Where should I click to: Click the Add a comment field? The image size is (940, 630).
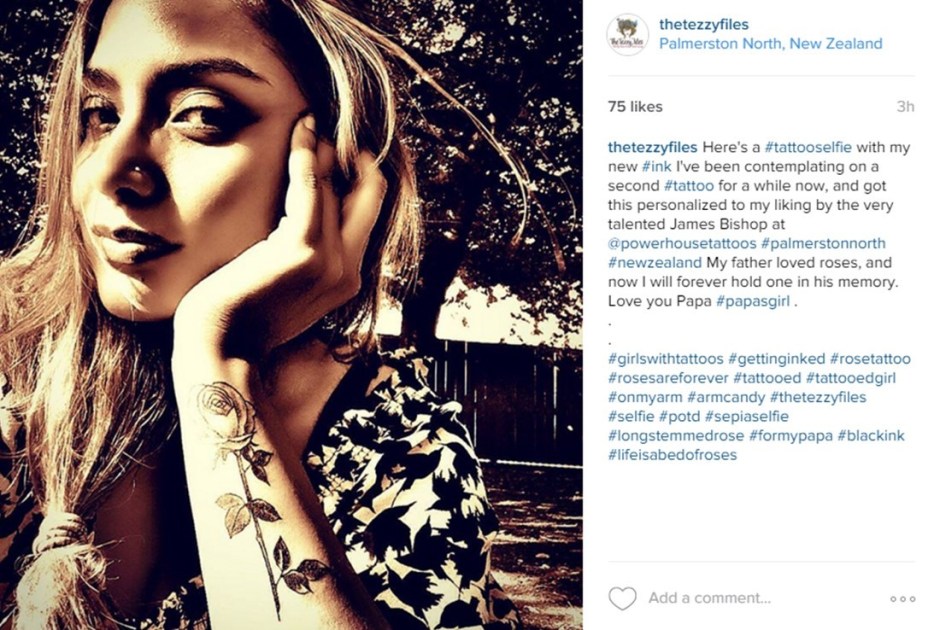point(709,598)
